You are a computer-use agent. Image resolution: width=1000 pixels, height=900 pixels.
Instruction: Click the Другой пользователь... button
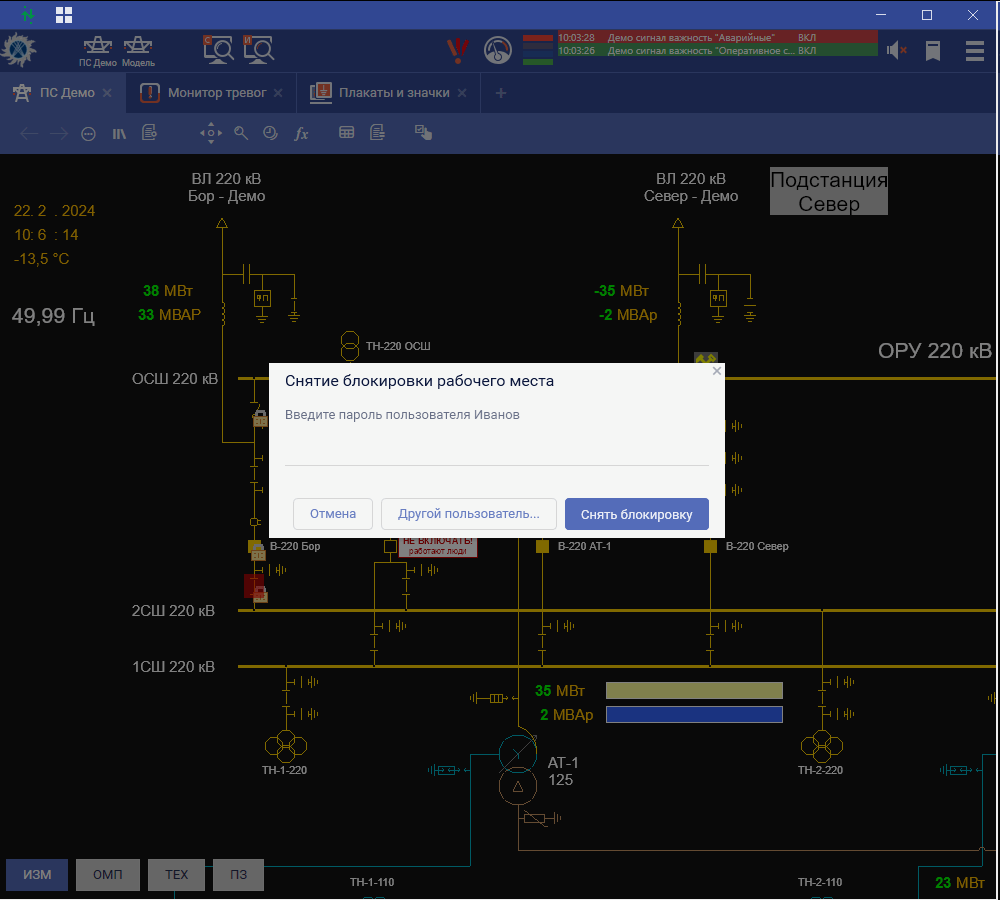tap(468, 514)
